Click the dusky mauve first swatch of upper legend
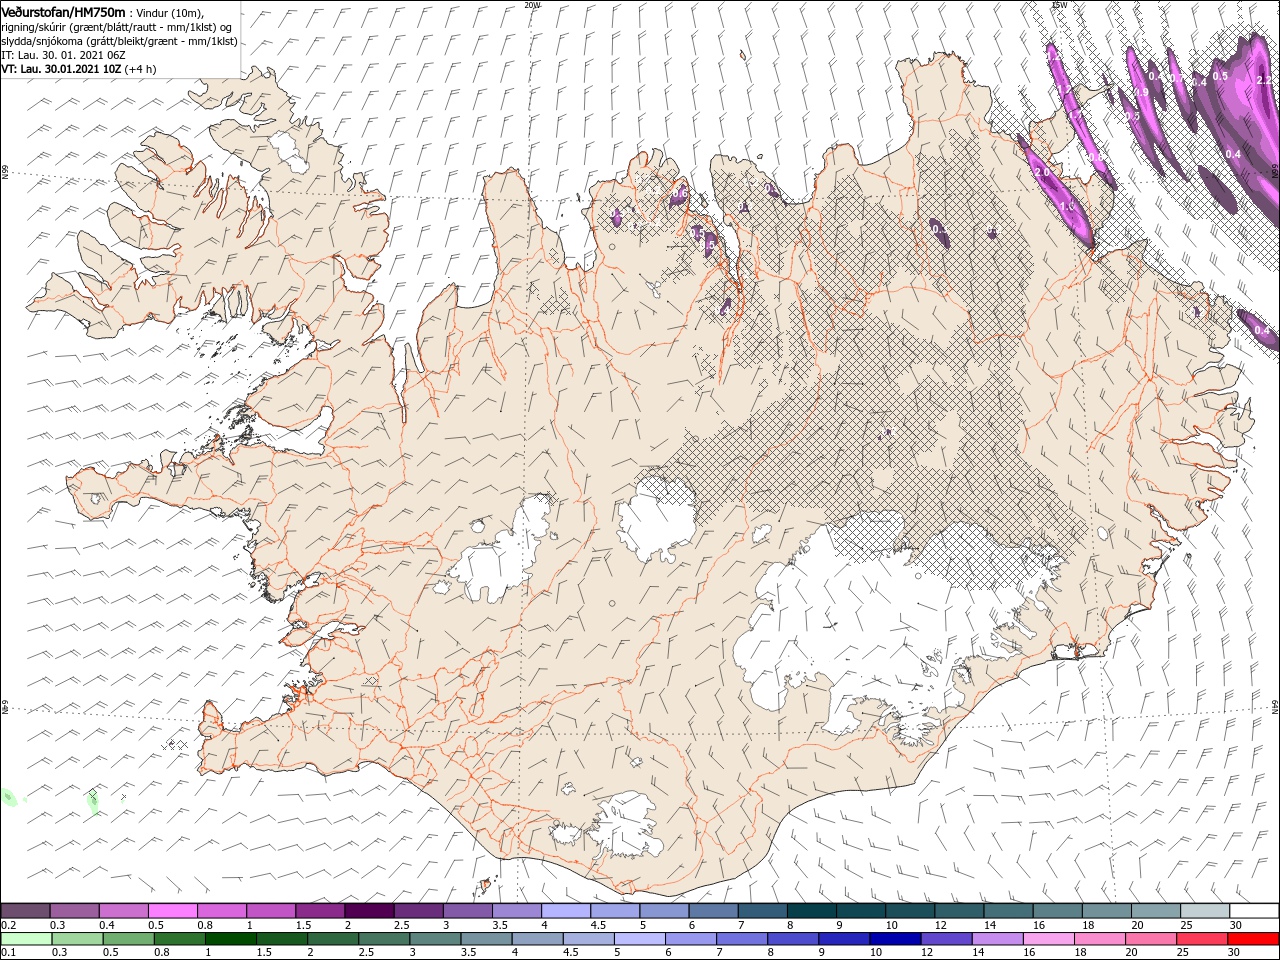 click(x=25, y=911)
